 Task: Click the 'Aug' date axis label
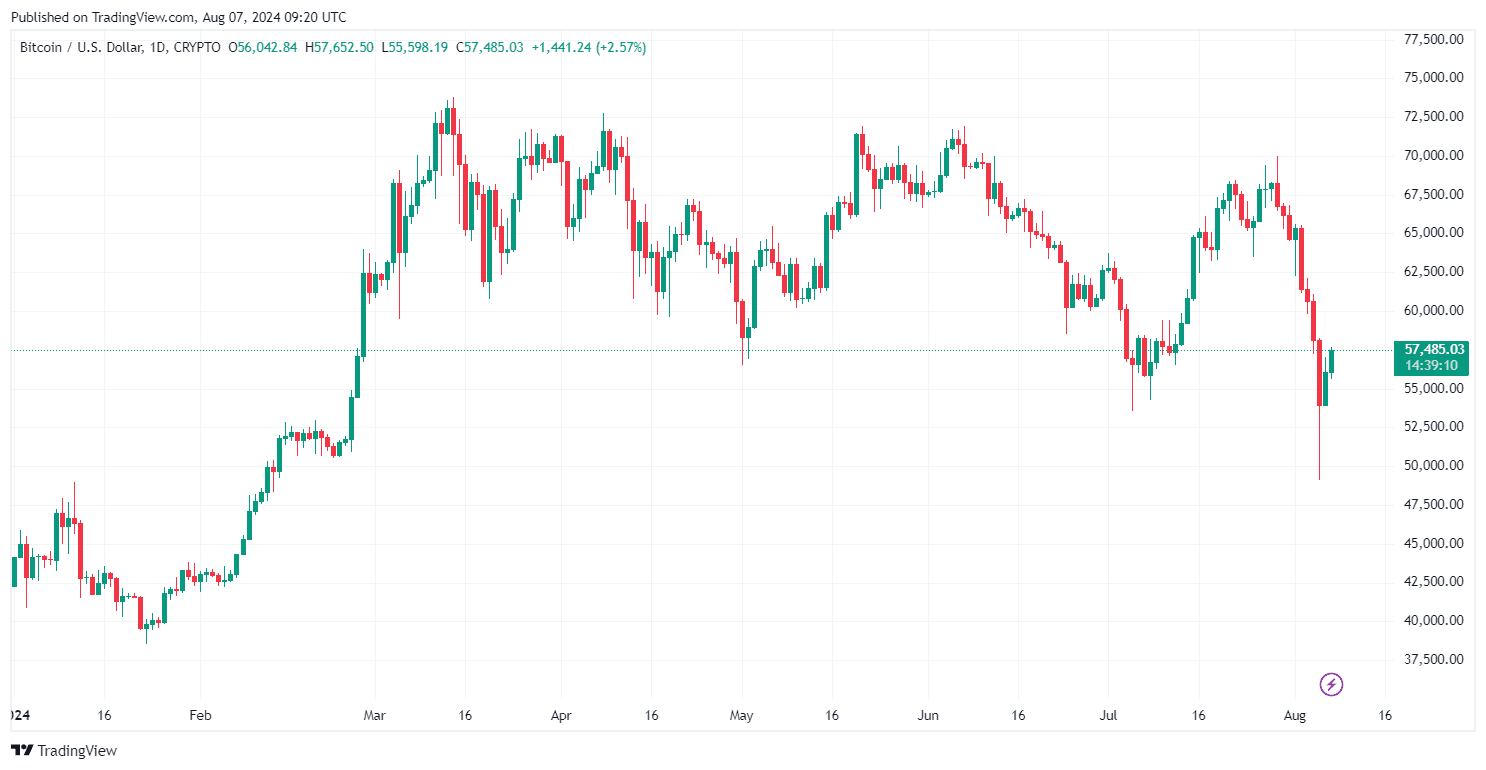[1294, 716]
